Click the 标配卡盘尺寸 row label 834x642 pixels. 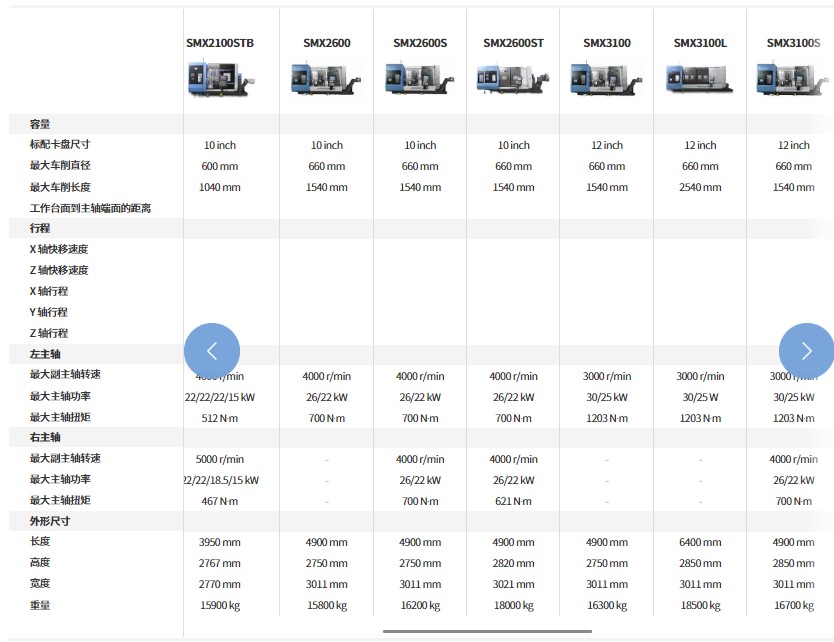click(x=60, y=144)
